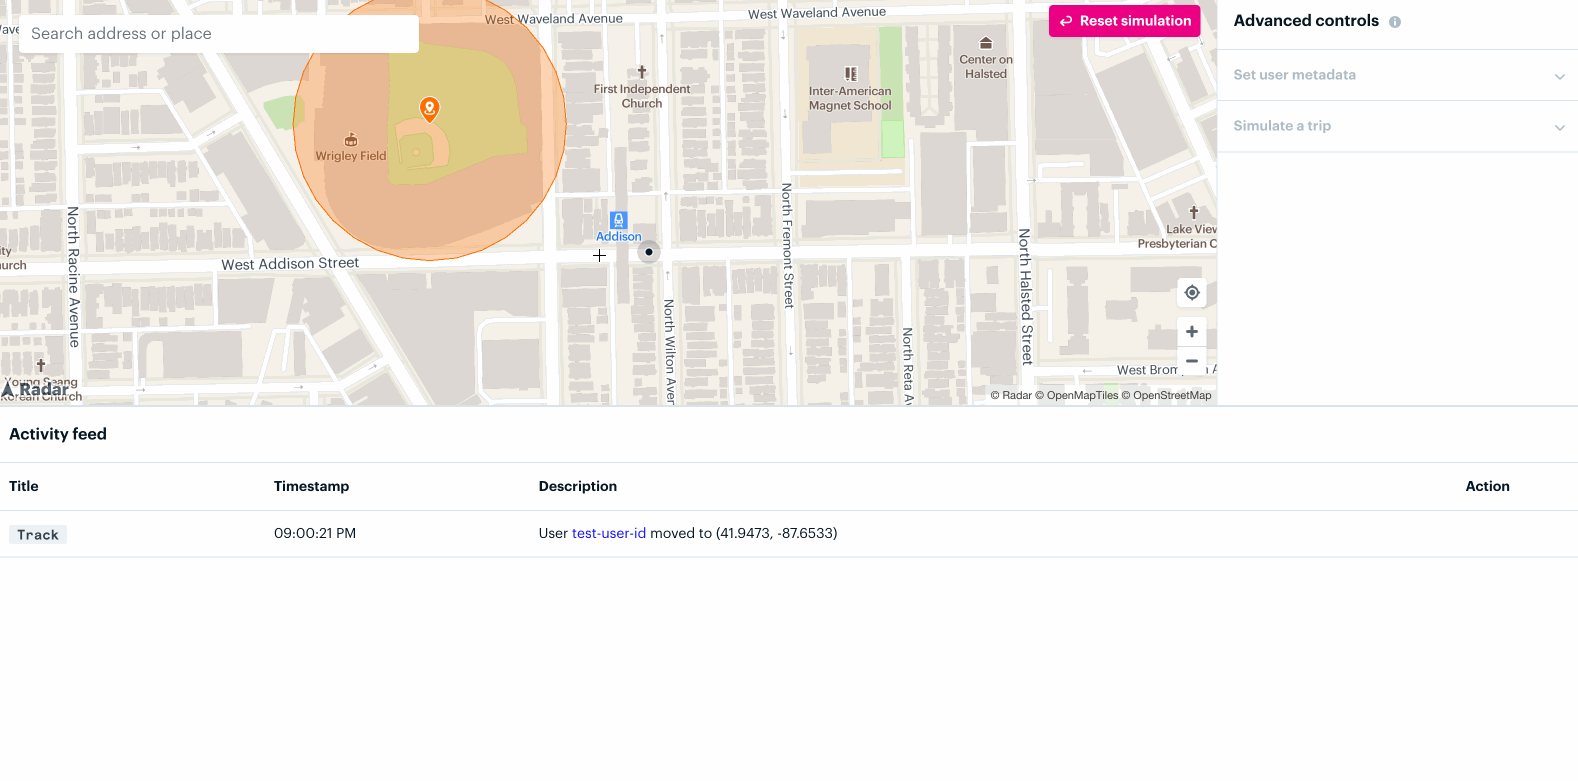The height and width of the screenshot is (781, 1578).
Task: Open the test-user-id link
Action: pos(609,534)
